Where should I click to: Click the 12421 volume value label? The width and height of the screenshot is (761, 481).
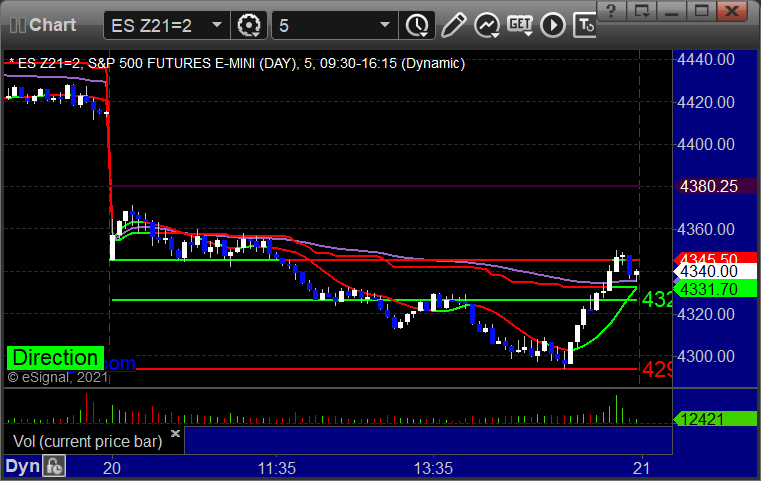pos(715,419)
